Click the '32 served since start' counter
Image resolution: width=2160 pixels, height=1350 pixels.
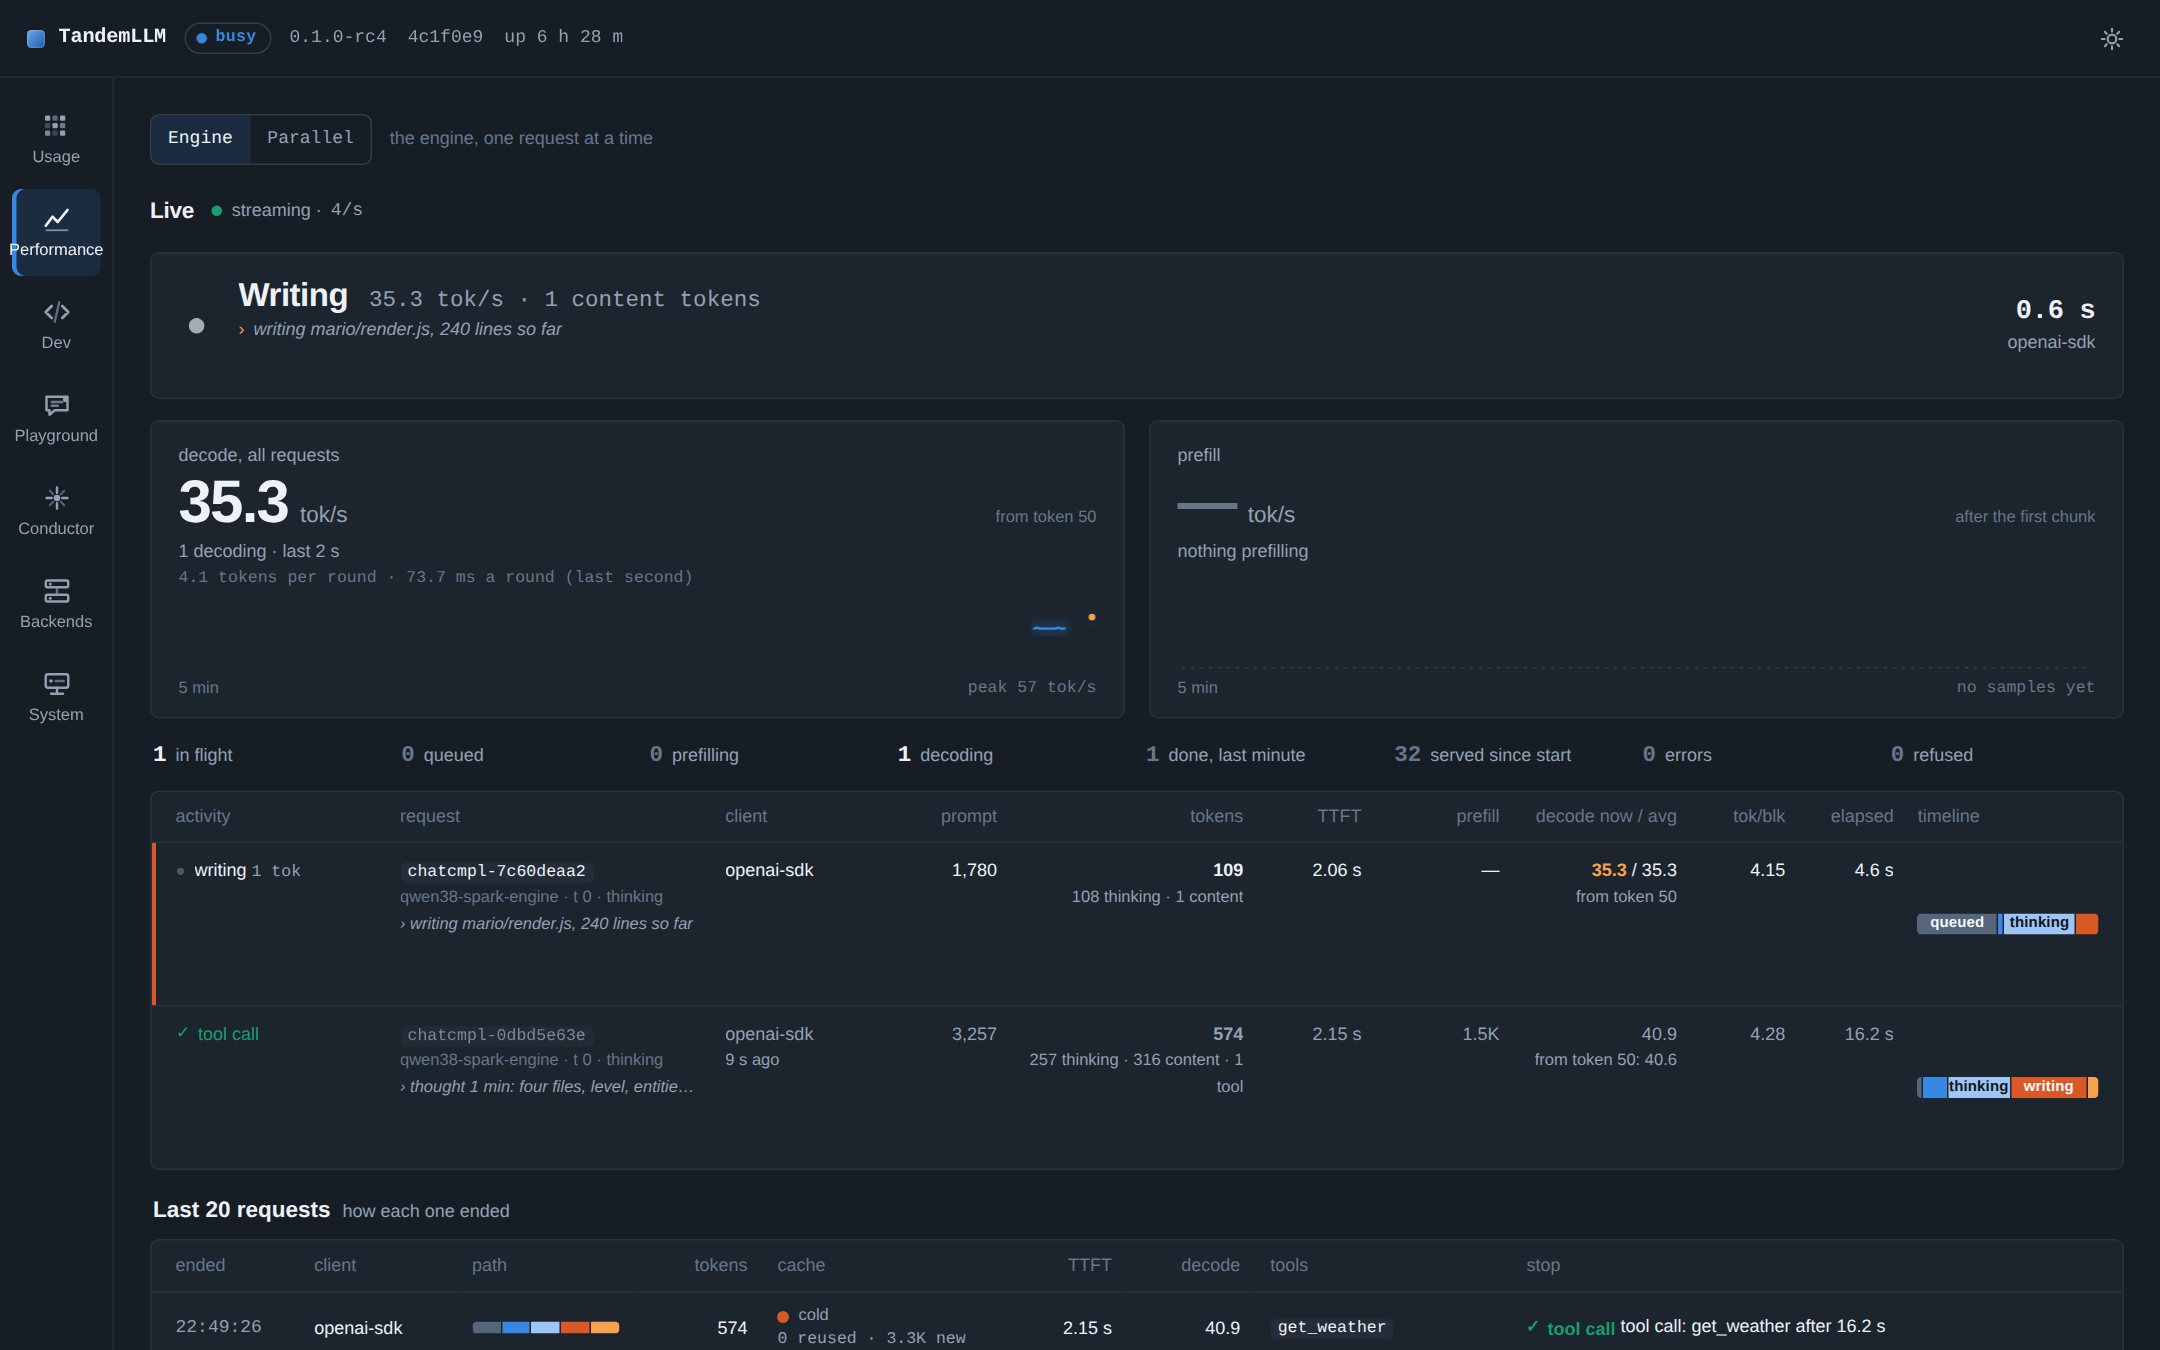[x=1482, y=755]
